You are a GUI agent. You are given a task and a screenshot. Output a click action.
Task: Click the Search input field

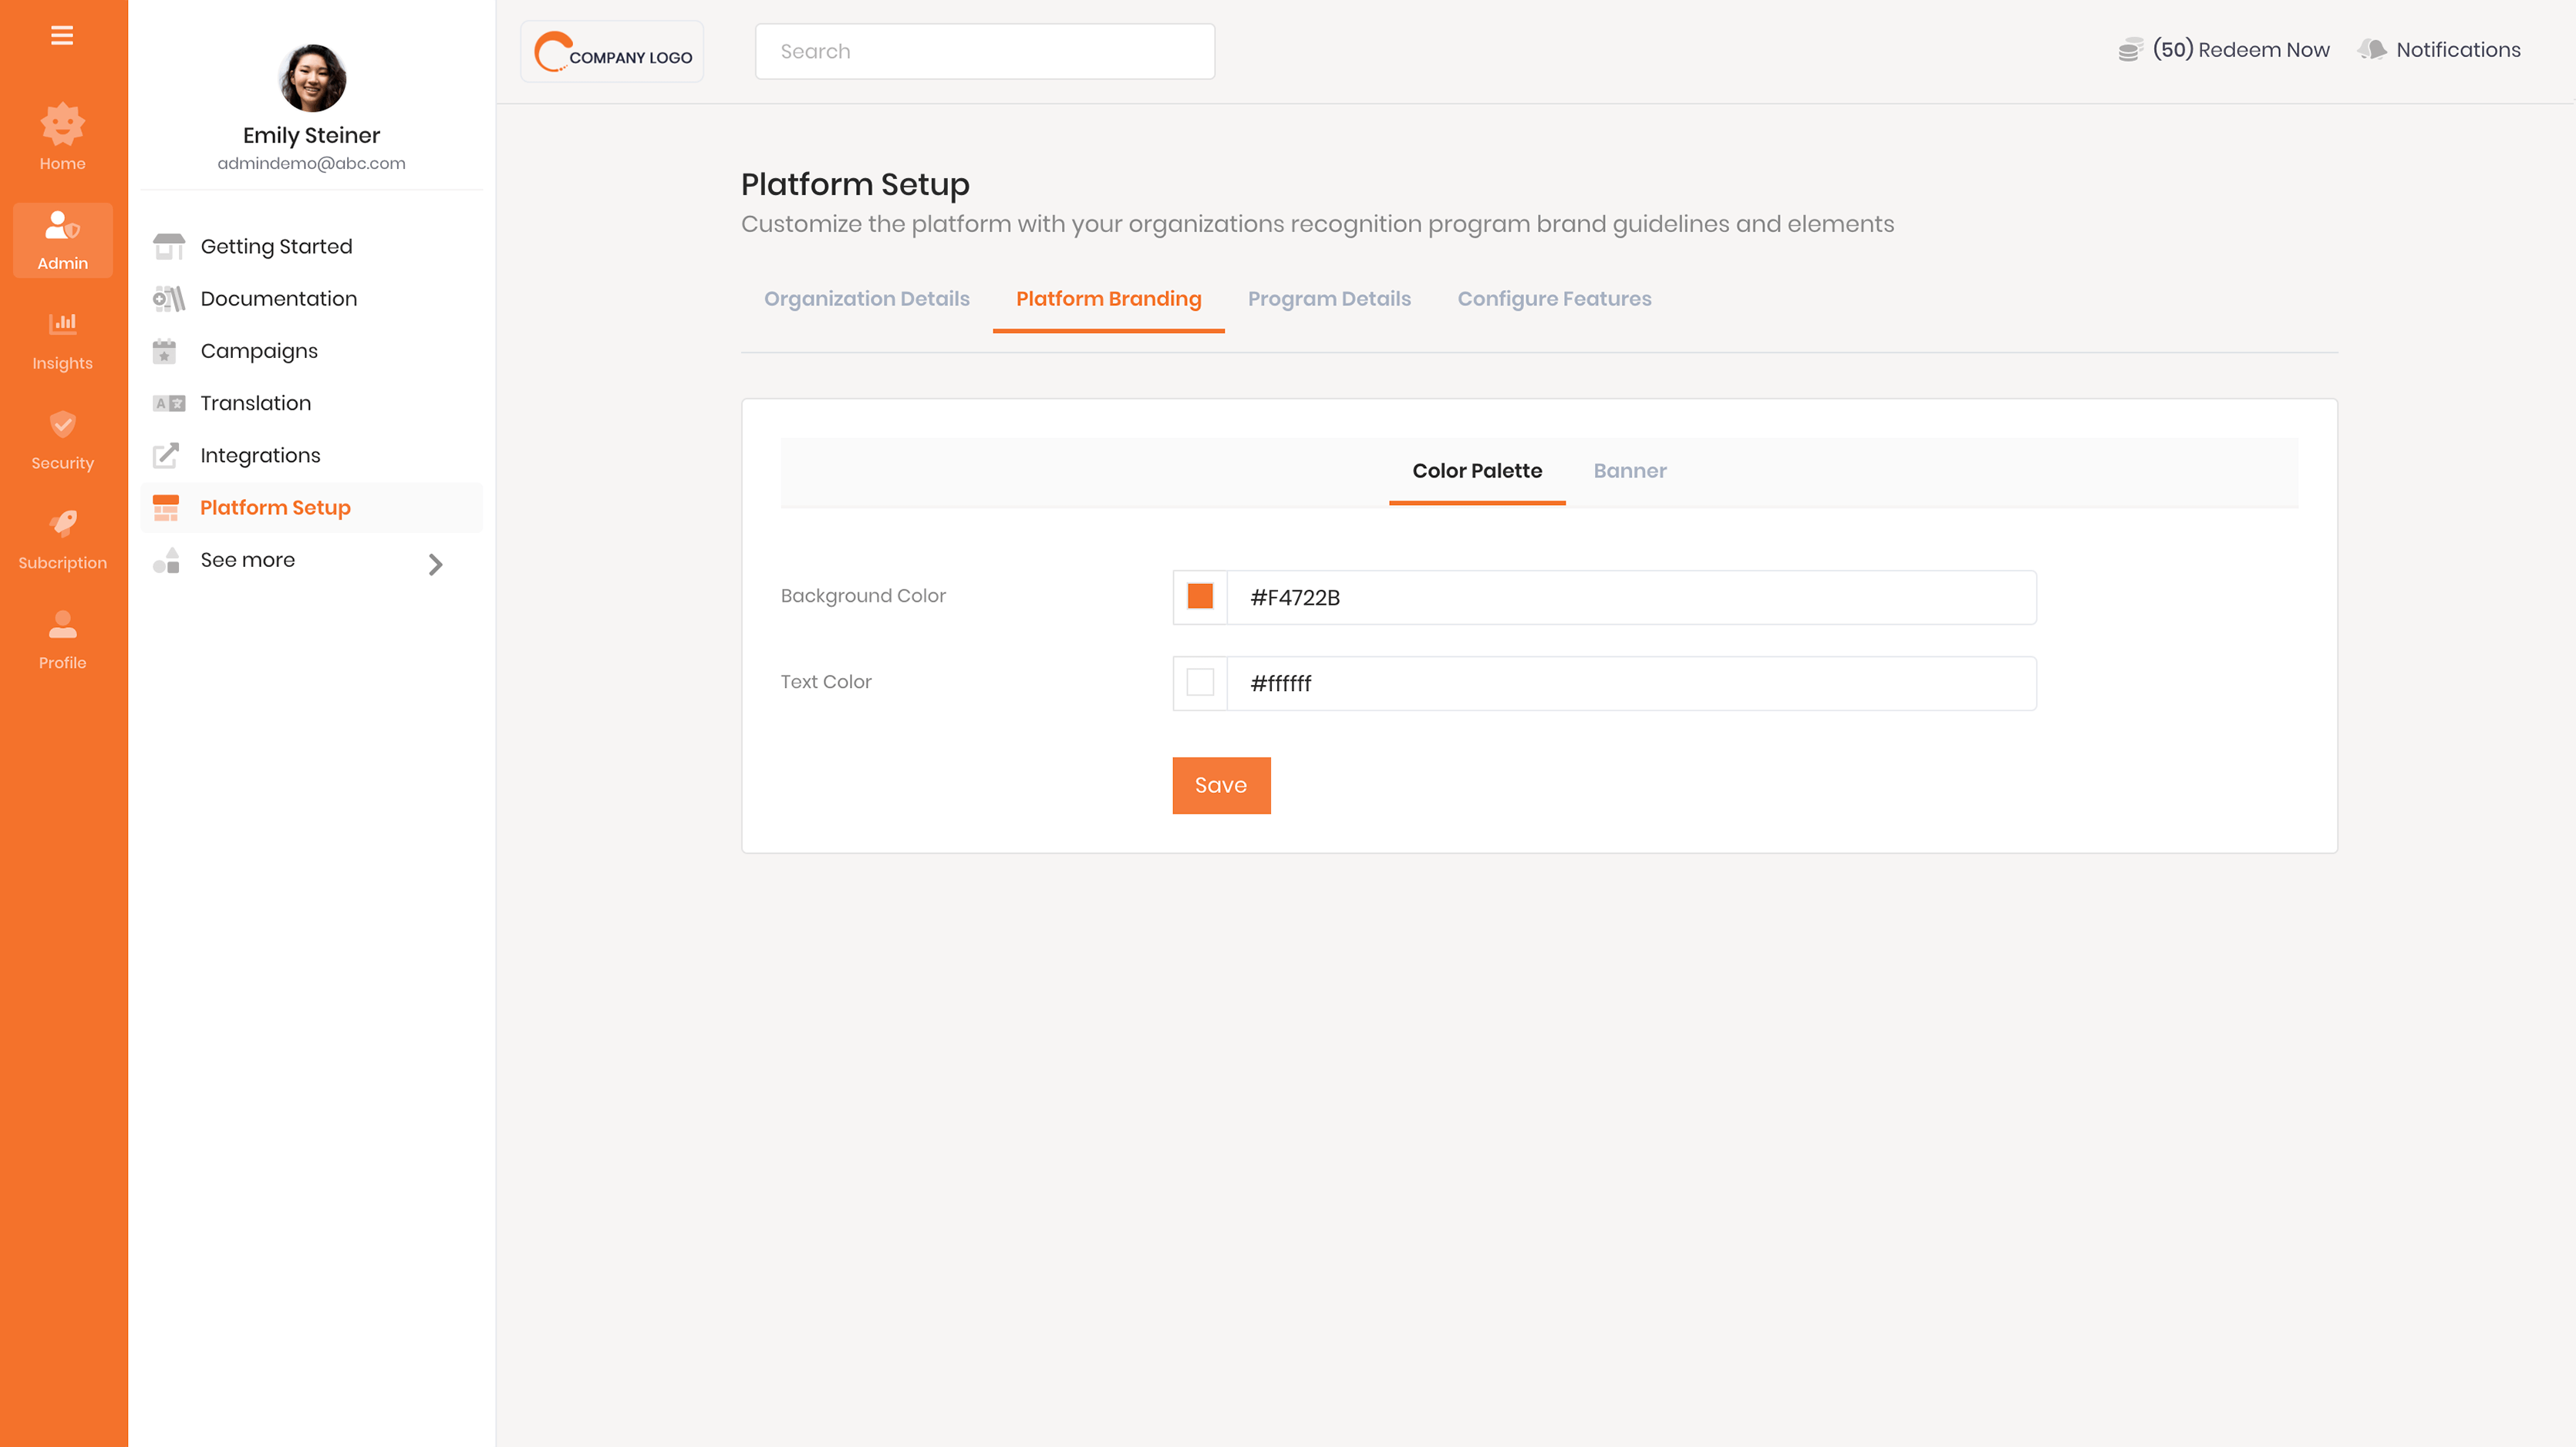pyautogui.click(x=984, y=51)
